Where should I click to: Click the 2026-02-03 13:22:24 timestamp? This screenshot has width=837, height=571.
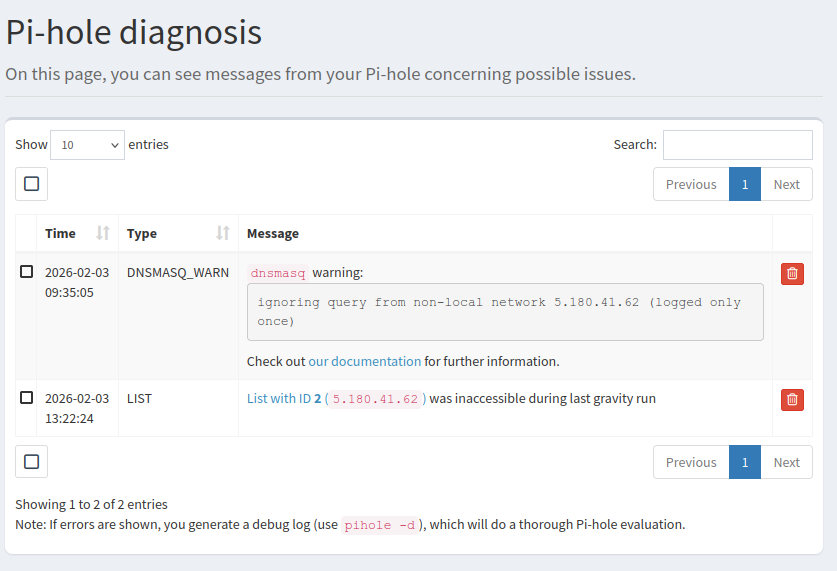[77, 408]
